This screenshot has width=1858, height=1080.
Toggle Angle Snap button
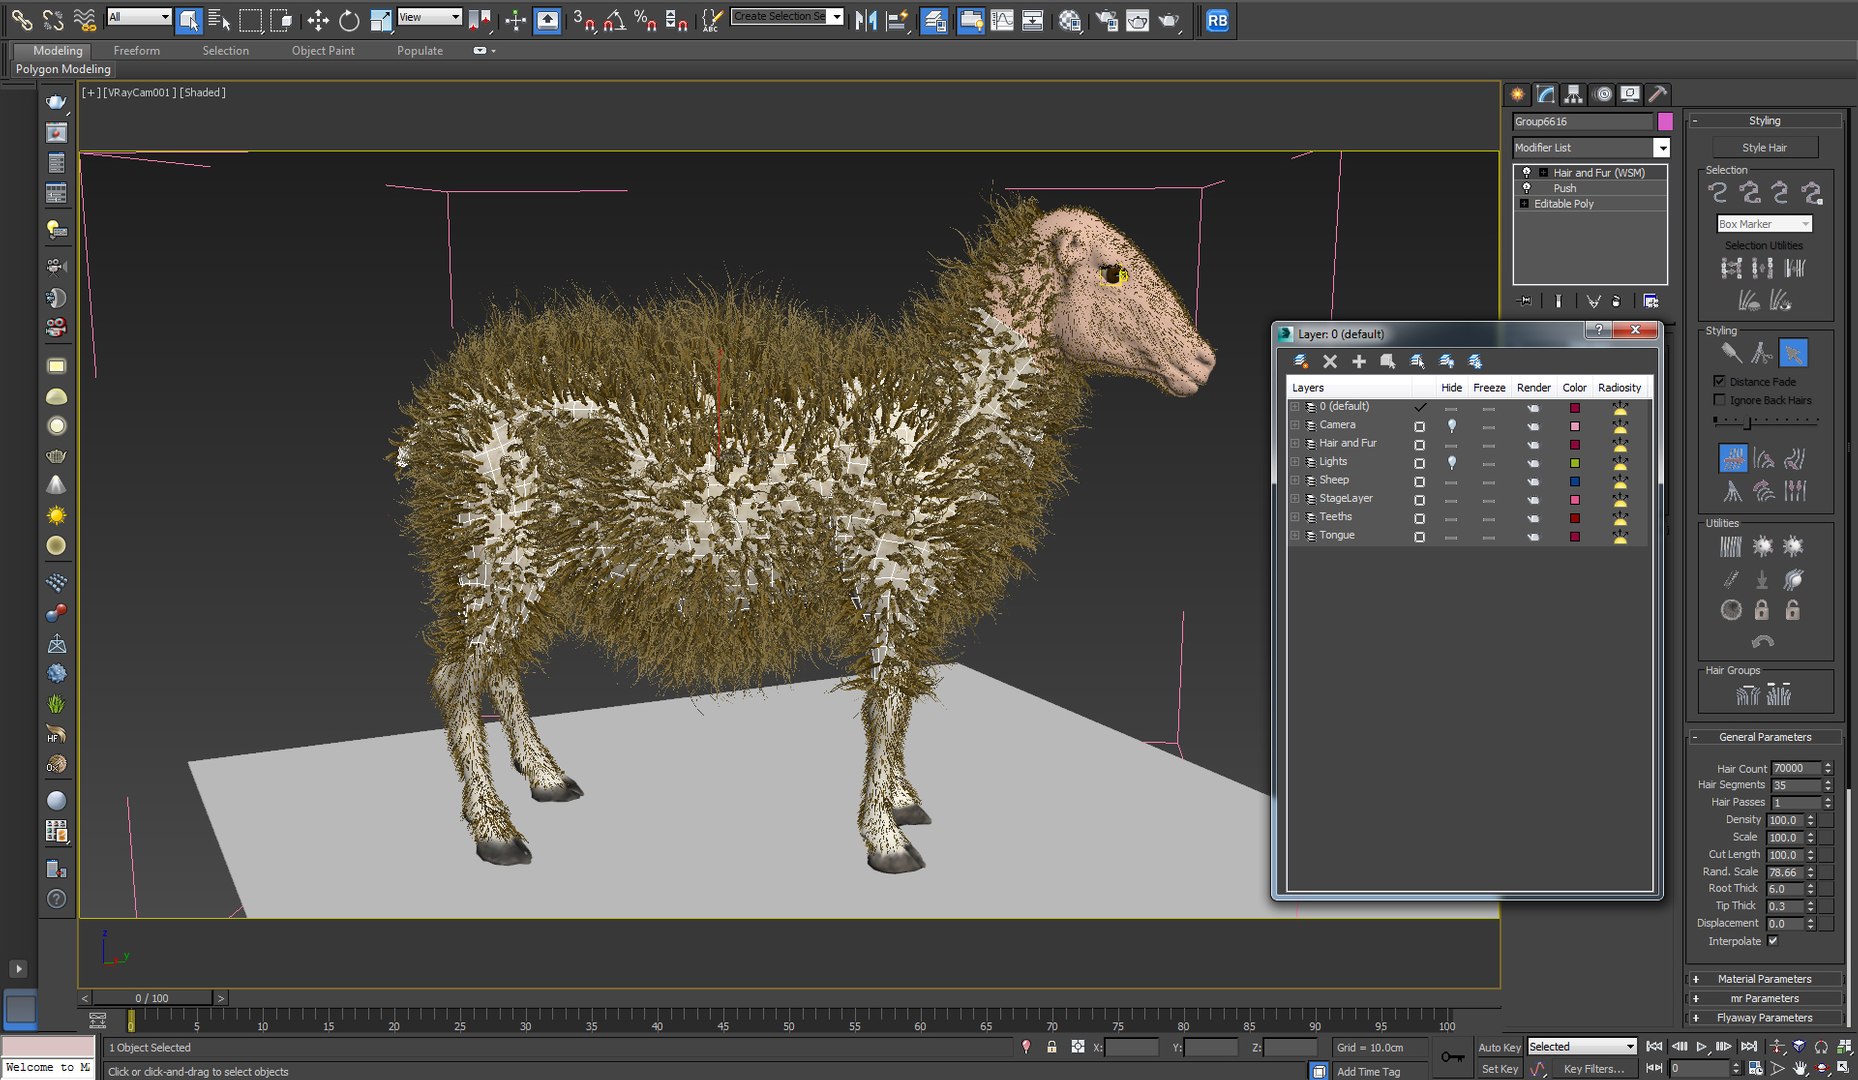[x=615, y=20]
